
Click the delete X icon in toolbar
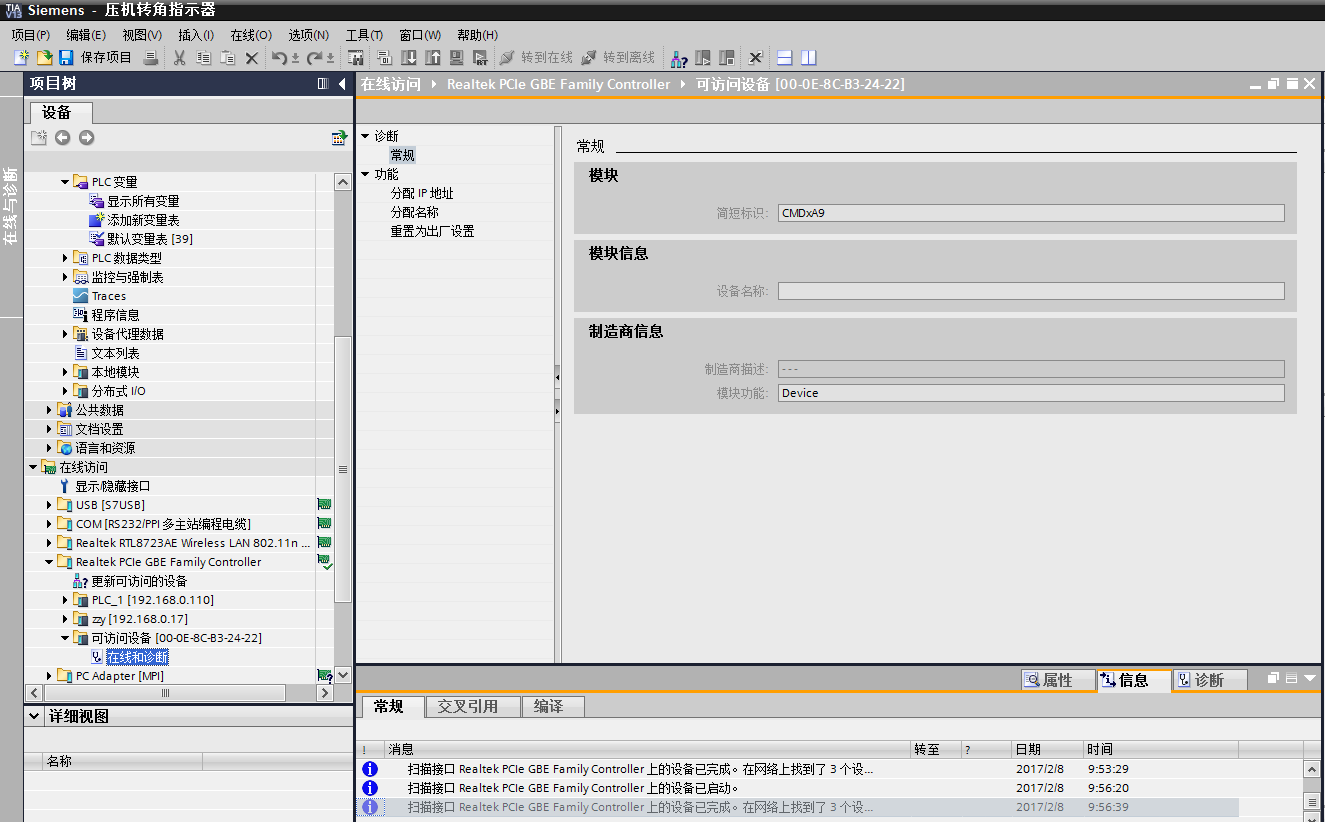(252, 58)
